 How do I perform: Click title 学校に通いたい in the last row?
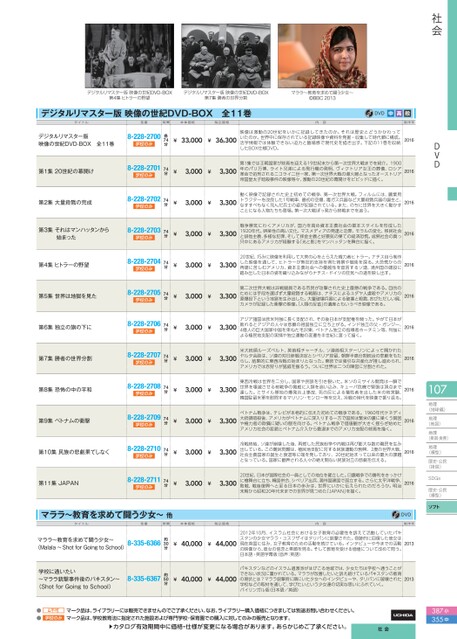57,571
